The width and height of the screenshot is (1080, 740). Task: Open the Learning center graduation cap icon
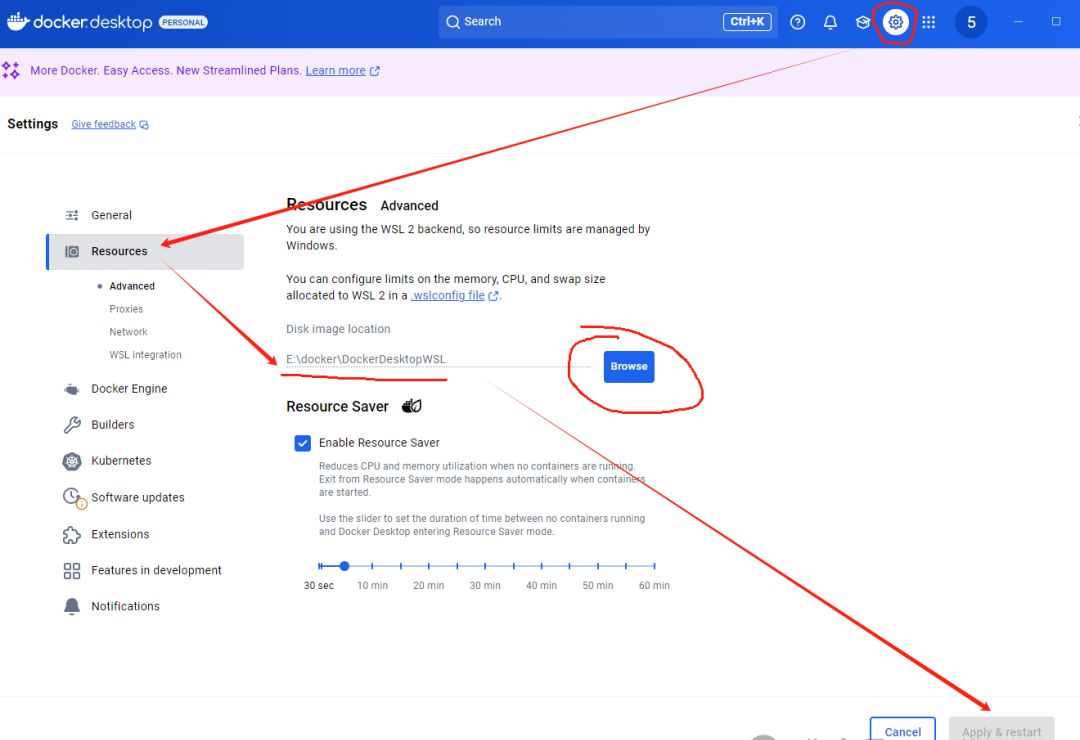tap(863, 22)
